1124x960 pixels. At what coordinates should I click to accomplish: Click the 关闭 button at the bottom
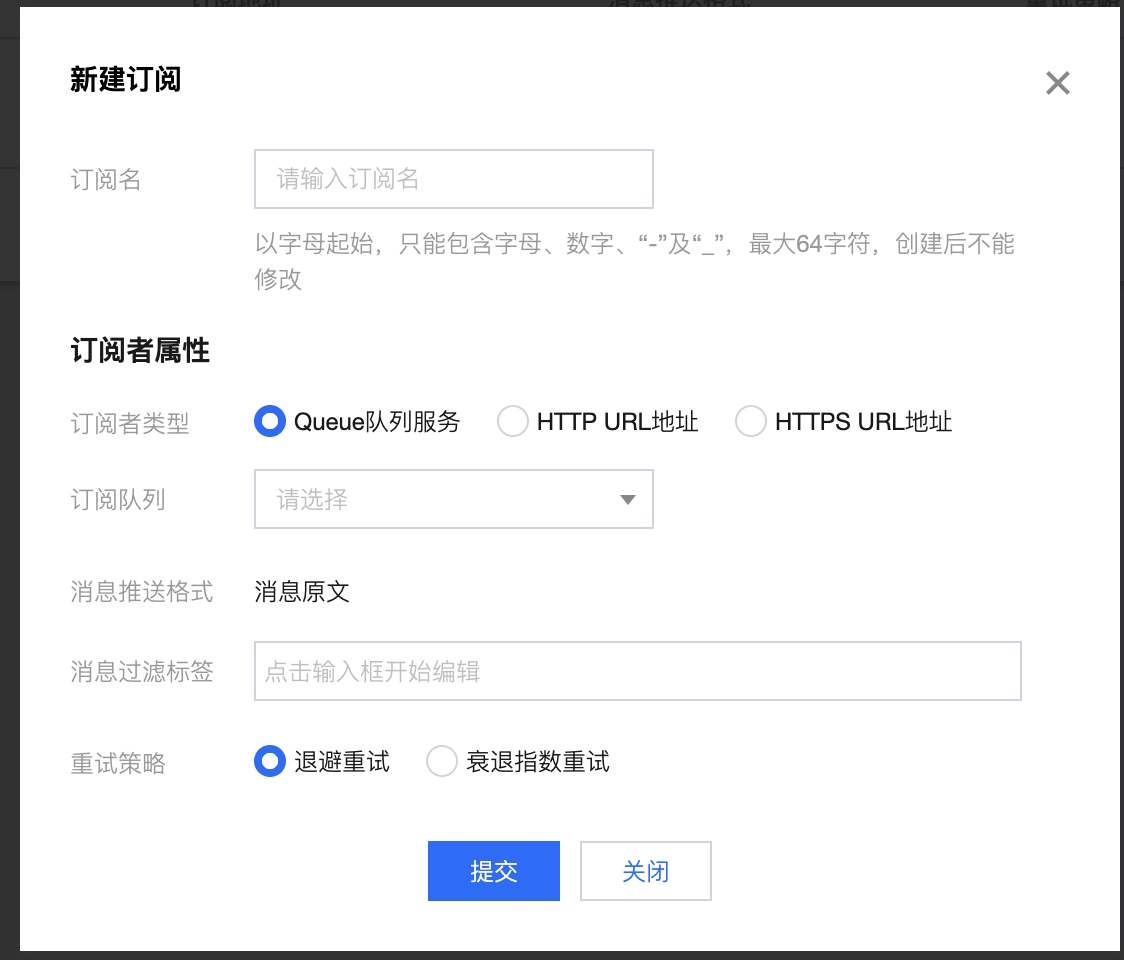point(646,871)
